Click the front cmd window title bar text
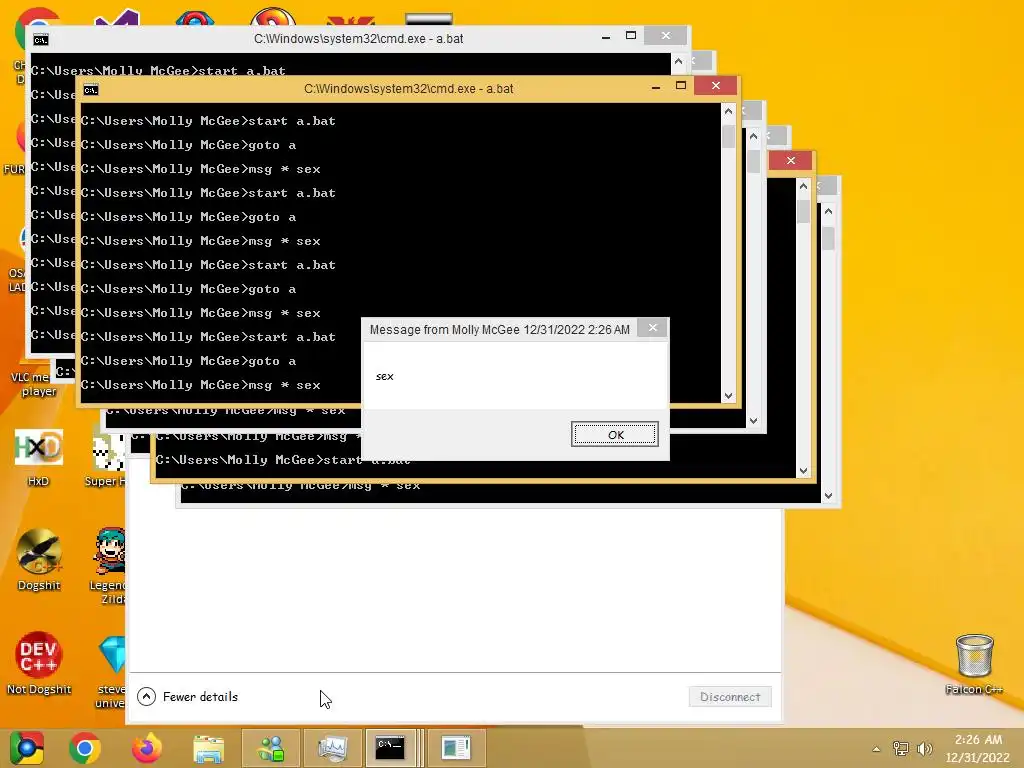This screenshot has height=768, width=1024. pos(409,89)
